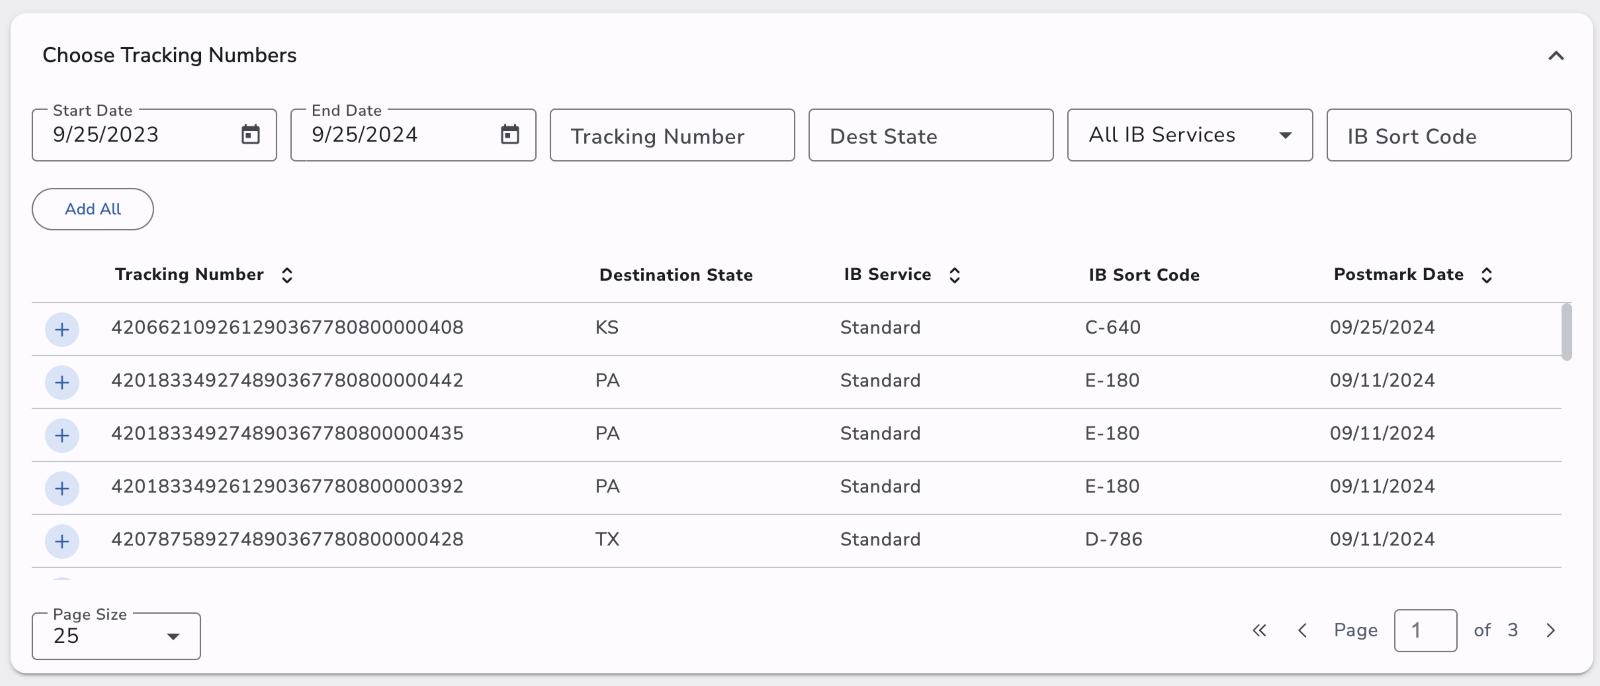Open the End Date calendar picker
Image resolution: width=1600 pixels, height=686 pixels.
[x=510, y=135]
